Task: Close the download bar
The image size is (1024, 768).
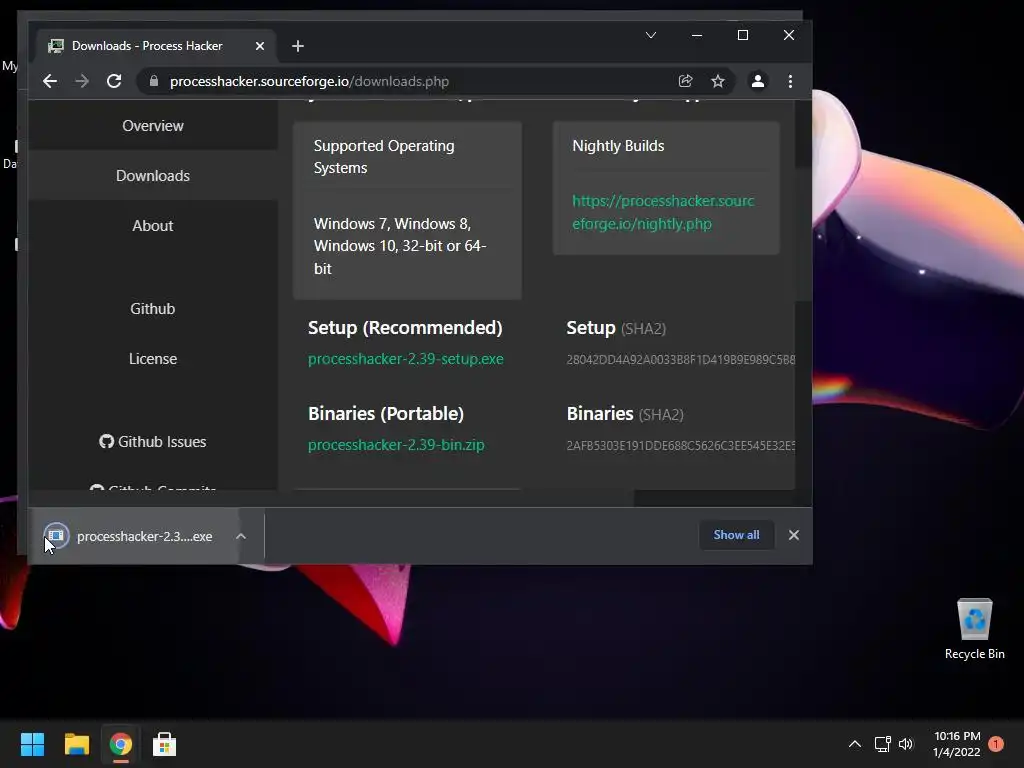Action: click(793, 535)
